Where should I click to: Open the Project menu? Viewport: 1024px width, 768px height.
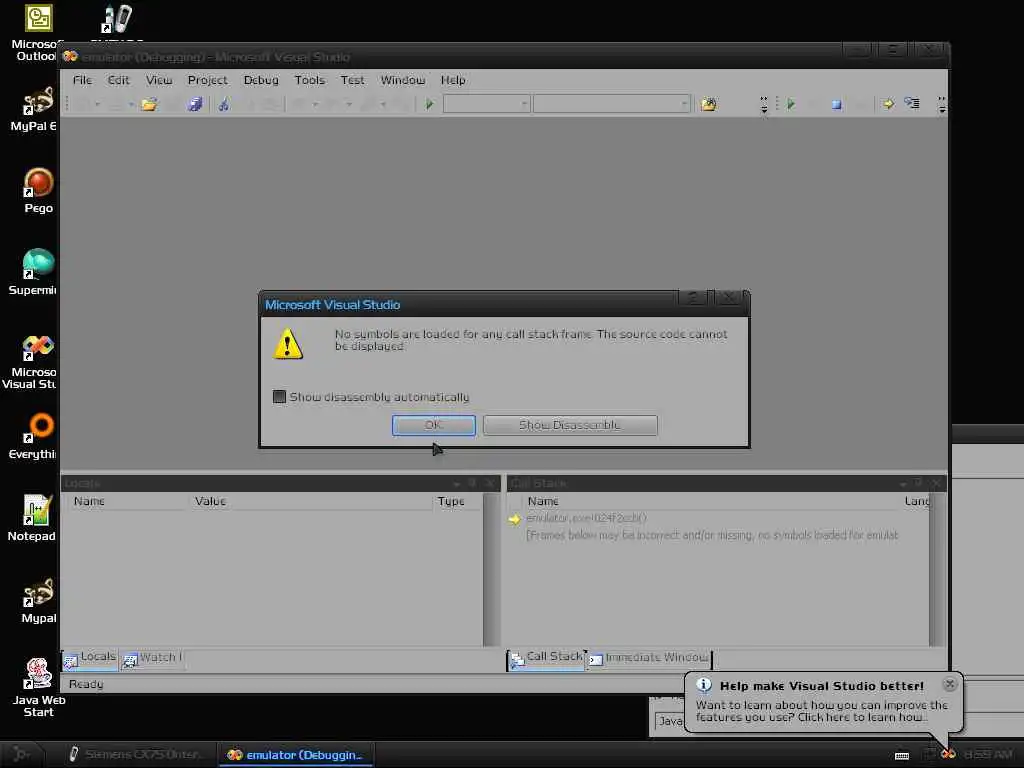click(x=208, y=80)
